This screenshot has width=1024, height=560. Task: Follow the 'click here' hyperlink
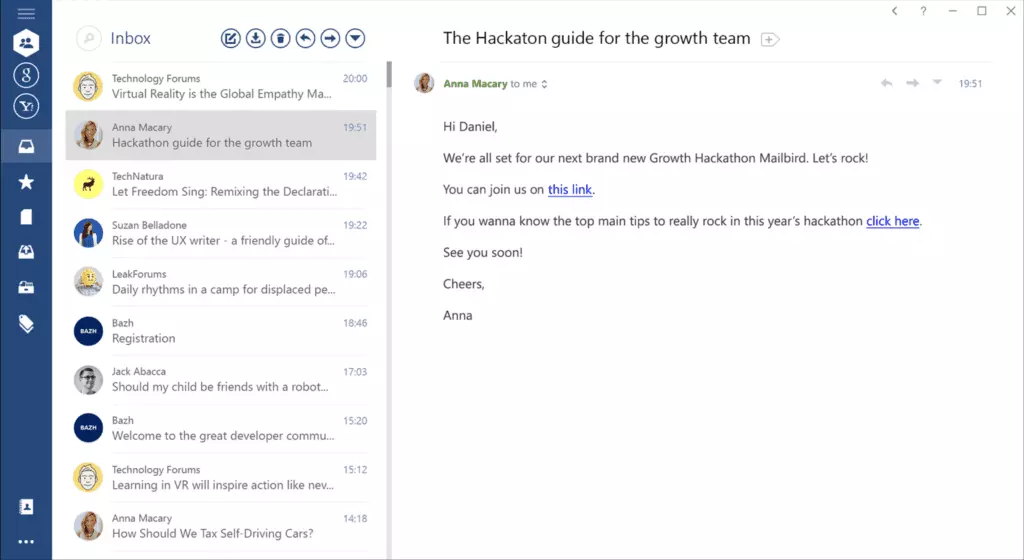893,221
